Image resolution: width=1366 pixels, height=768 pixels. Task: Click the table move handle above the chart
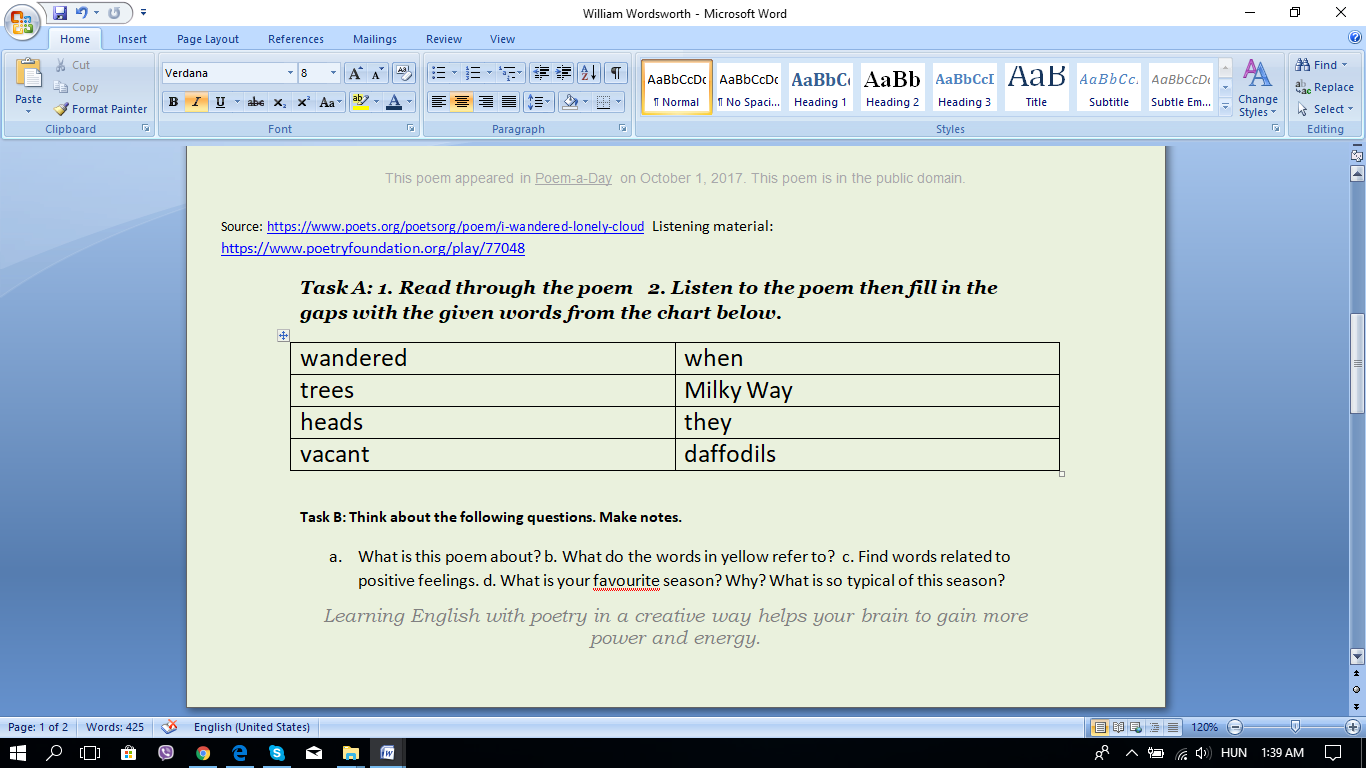[x=283, y=336]
